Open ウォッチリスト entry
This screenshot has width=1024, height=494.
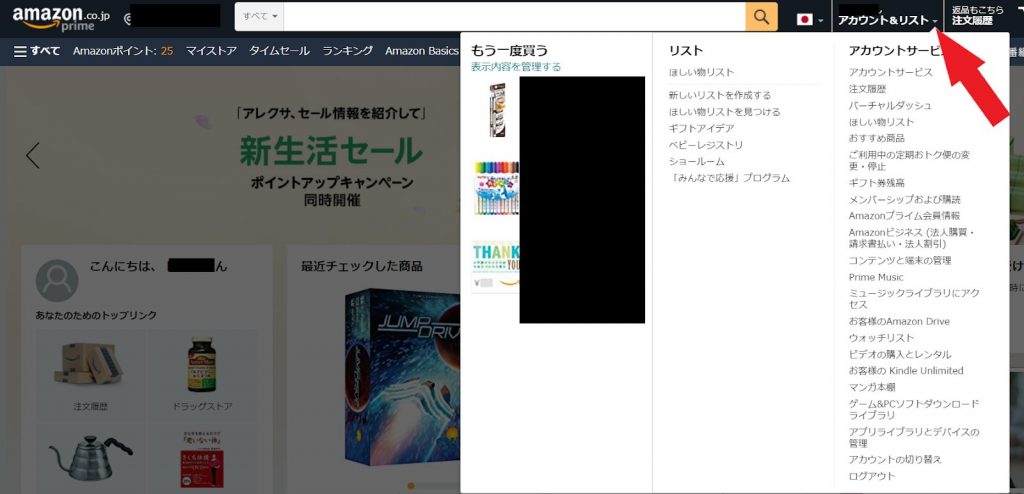coord(882,338)
